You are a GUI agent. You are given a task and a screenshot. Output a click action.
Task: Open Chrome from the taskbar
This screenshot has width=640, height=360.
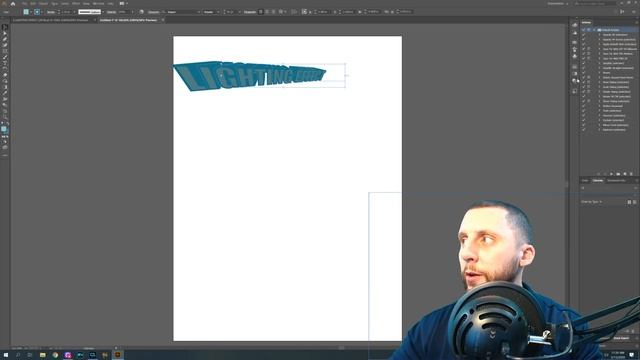55,355
